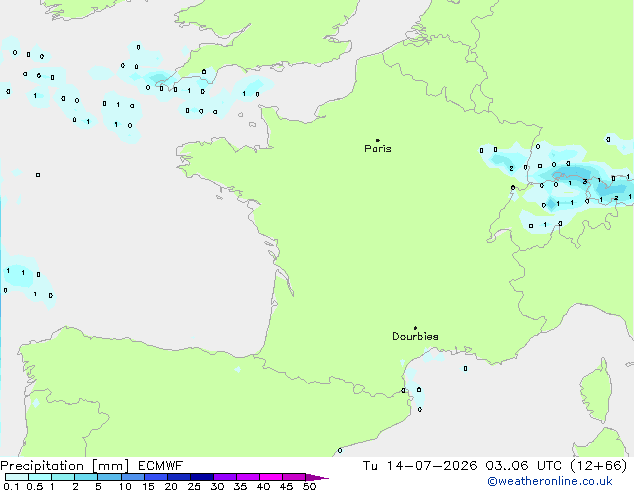Pick the 2–5 mm legend swatch
The width and height of the screenshot is (634, 490).
click(x=86, y=477)
